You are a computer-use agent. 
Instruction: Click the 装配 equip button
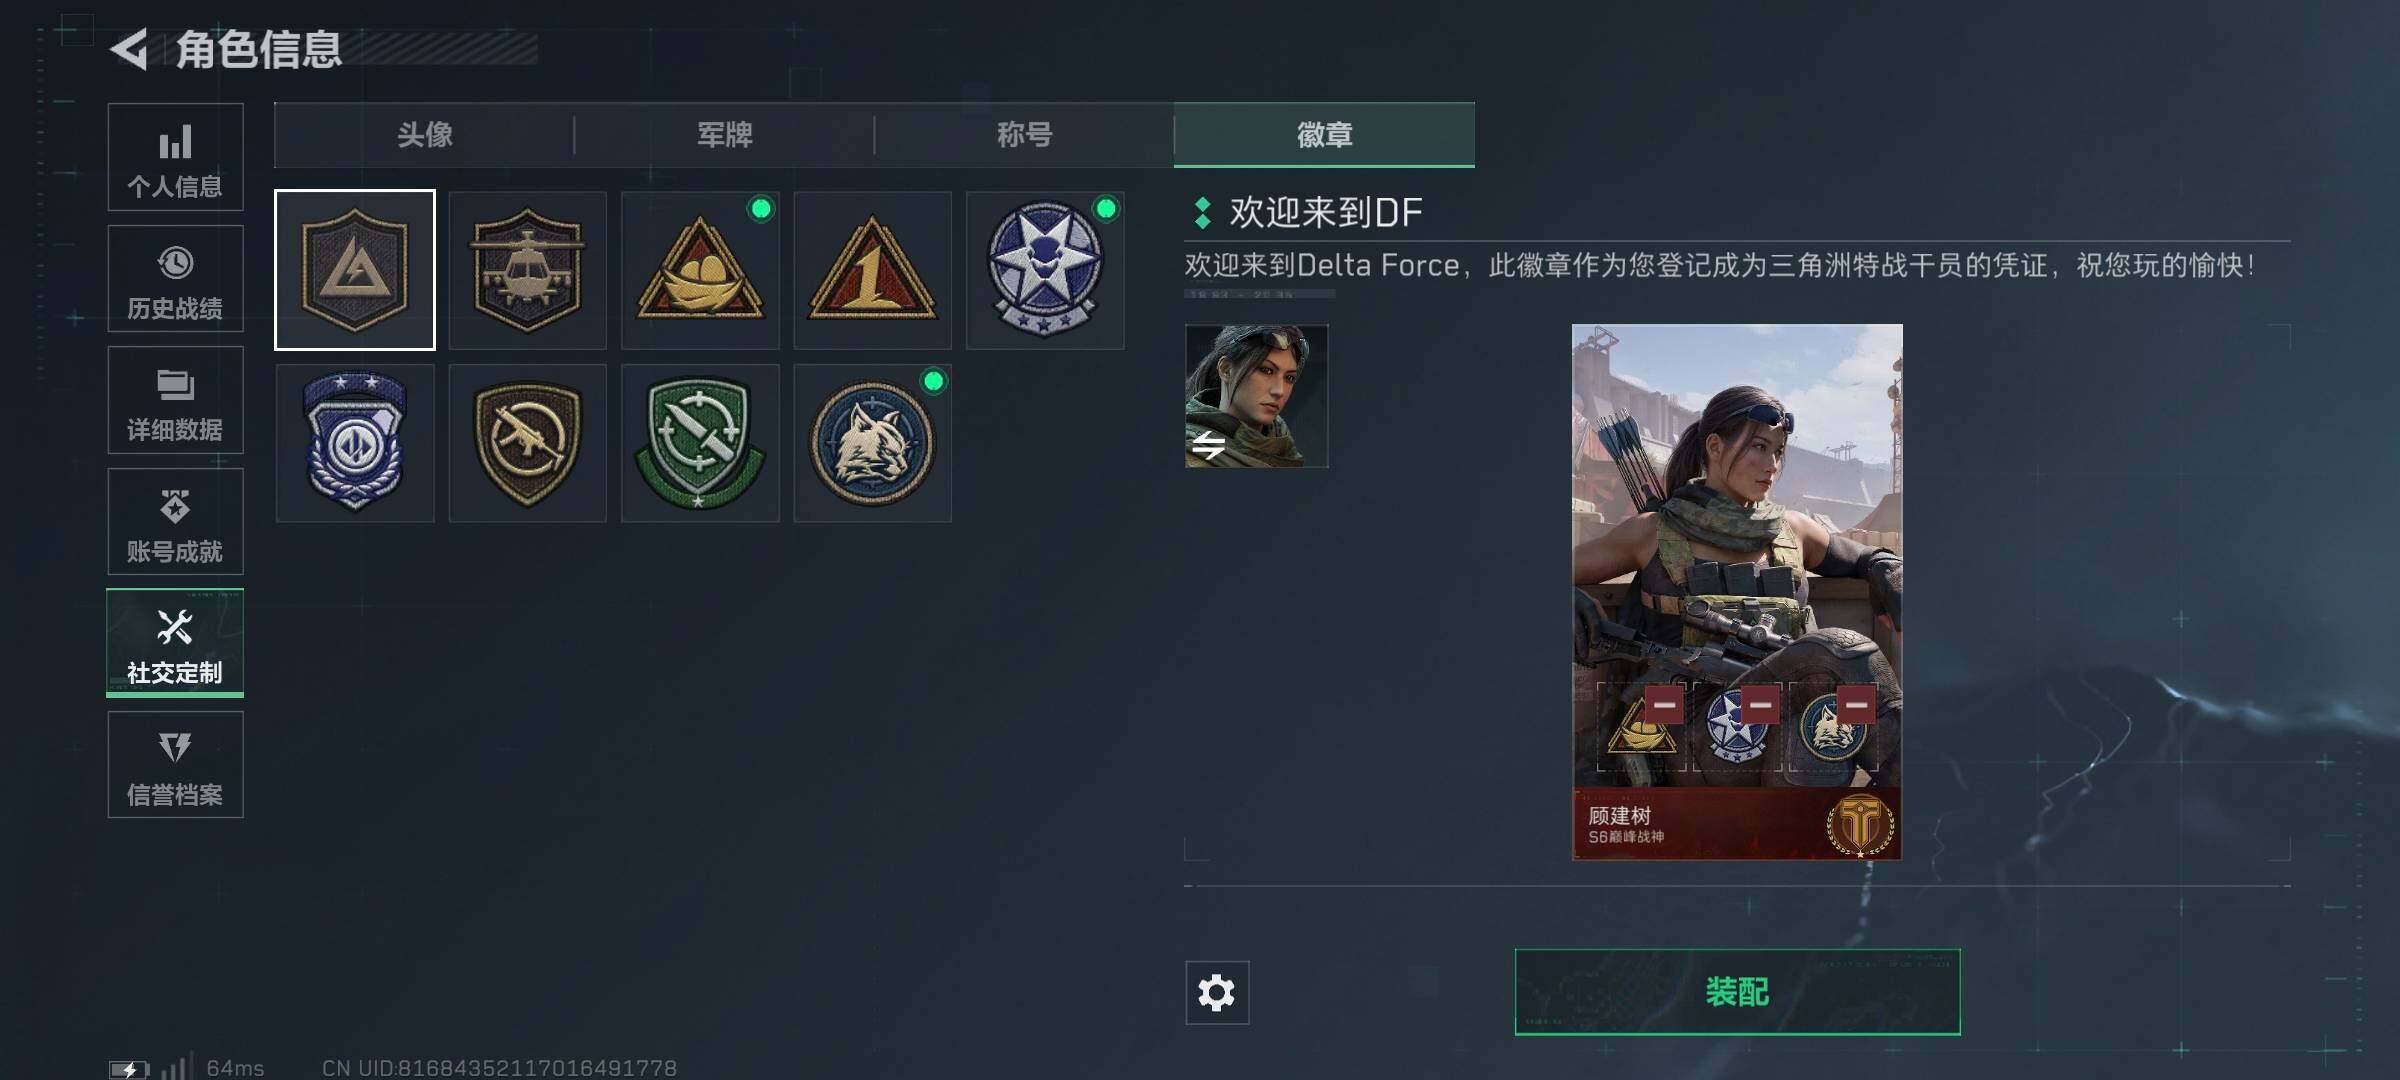point(1737,992)
